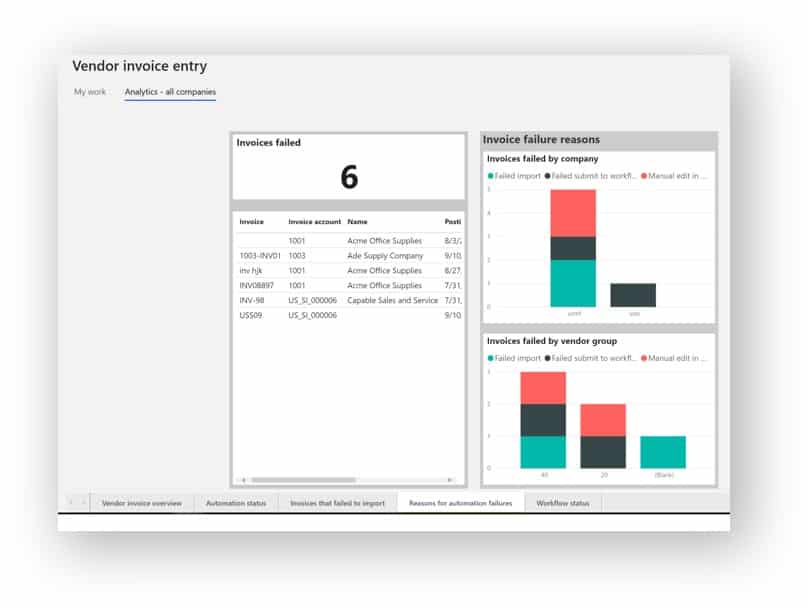Click account US_SI_000006 in the US509 row
The height and width of the screenshot is (609, 809).
pyautogui.click(x=312, y=315)
